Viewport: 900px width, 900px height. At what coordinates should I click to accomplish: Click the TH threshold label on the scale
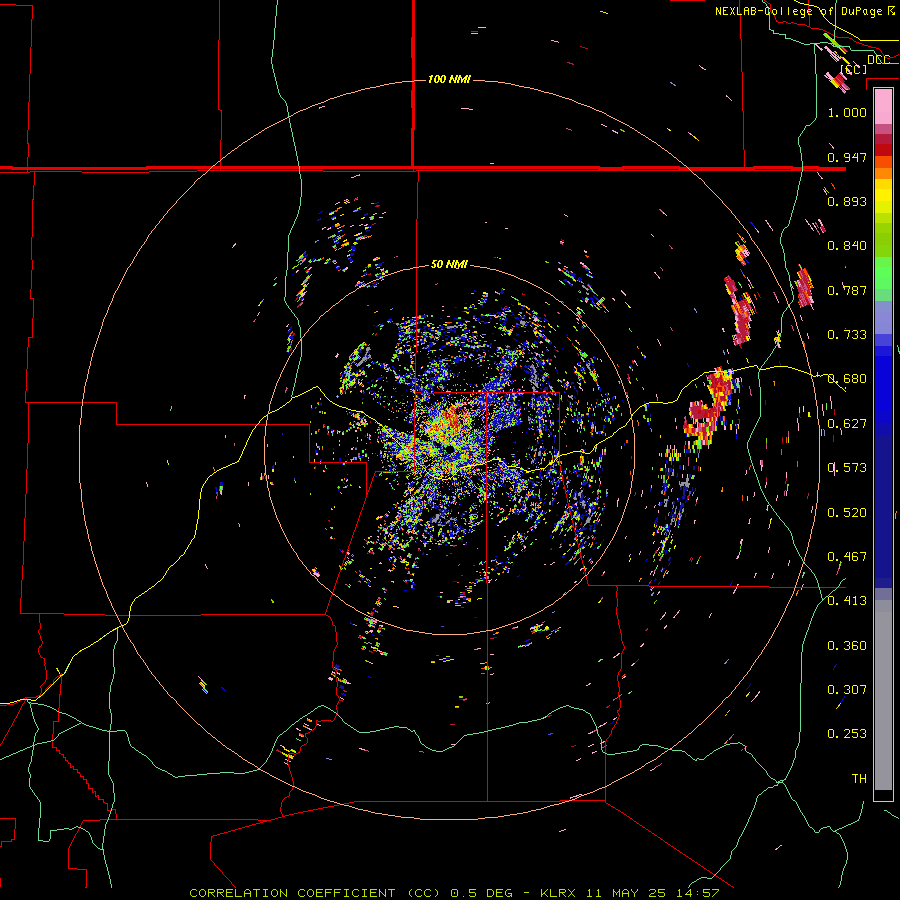859,779
